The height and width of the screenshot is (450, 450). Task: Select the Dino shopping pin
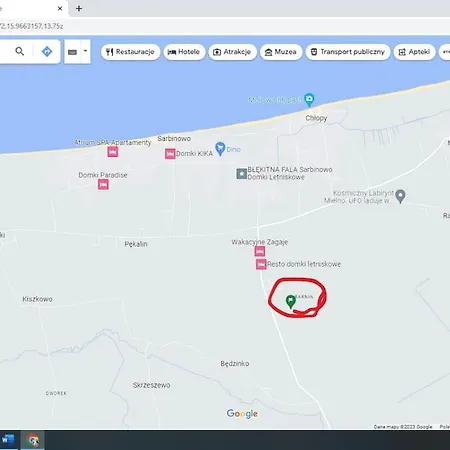pos(220,149)
